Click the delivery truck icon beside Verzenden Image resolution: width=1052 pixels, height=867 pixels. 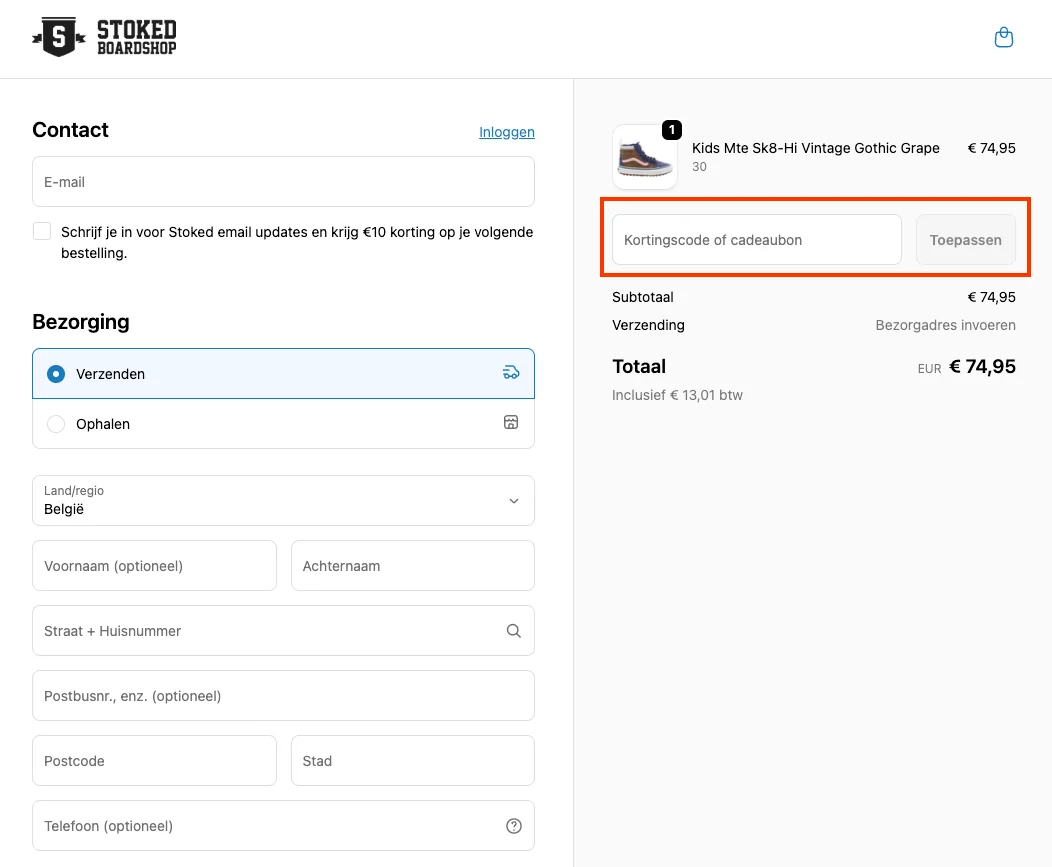[x=511, y=373]
